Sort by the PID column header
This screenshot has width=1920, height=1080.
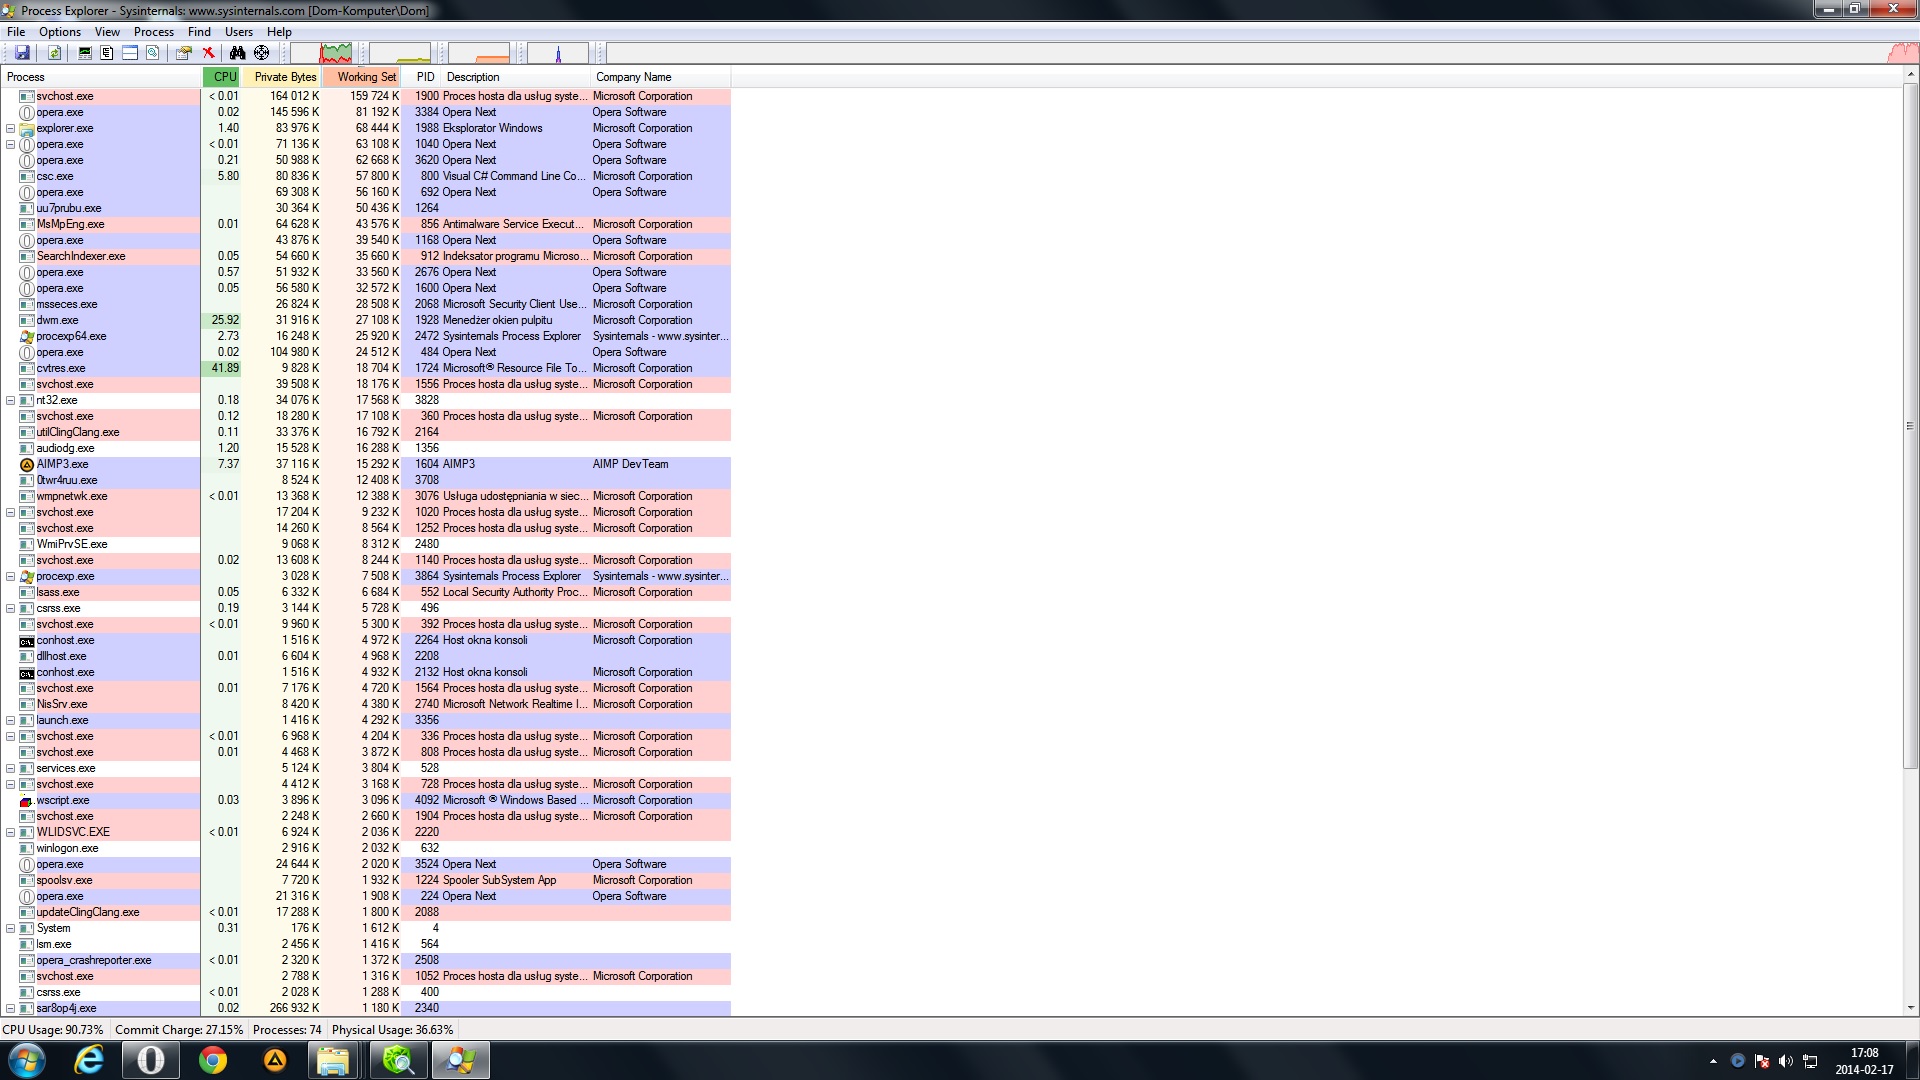tap(421, 77)
